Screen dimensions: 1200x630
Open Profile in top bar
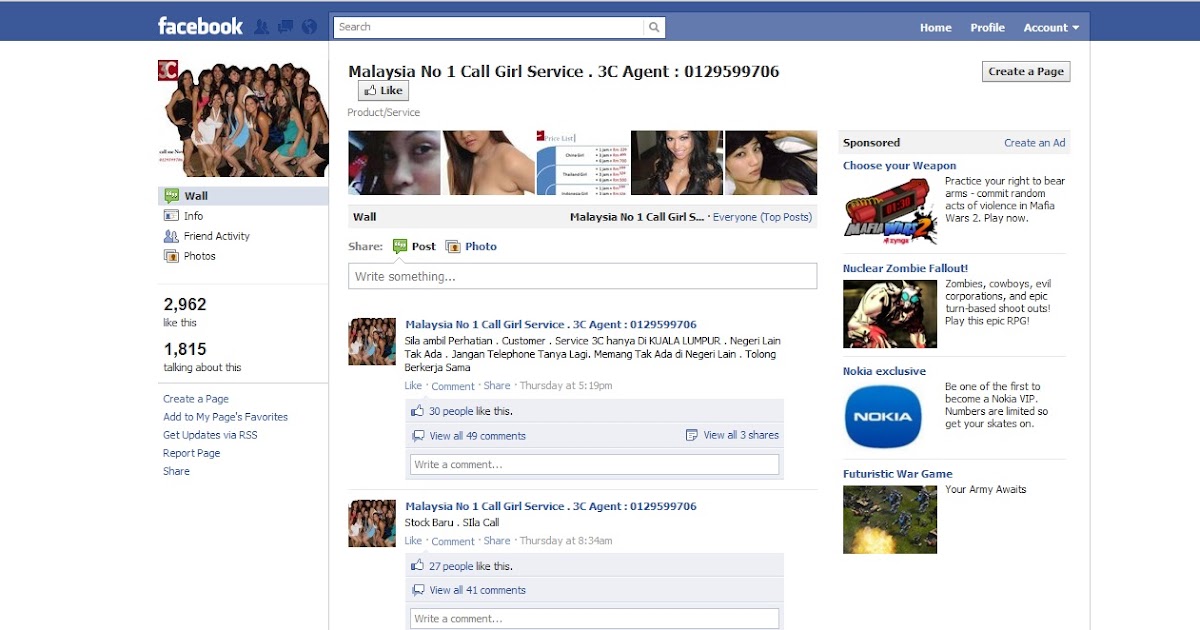tap(987, 28)
